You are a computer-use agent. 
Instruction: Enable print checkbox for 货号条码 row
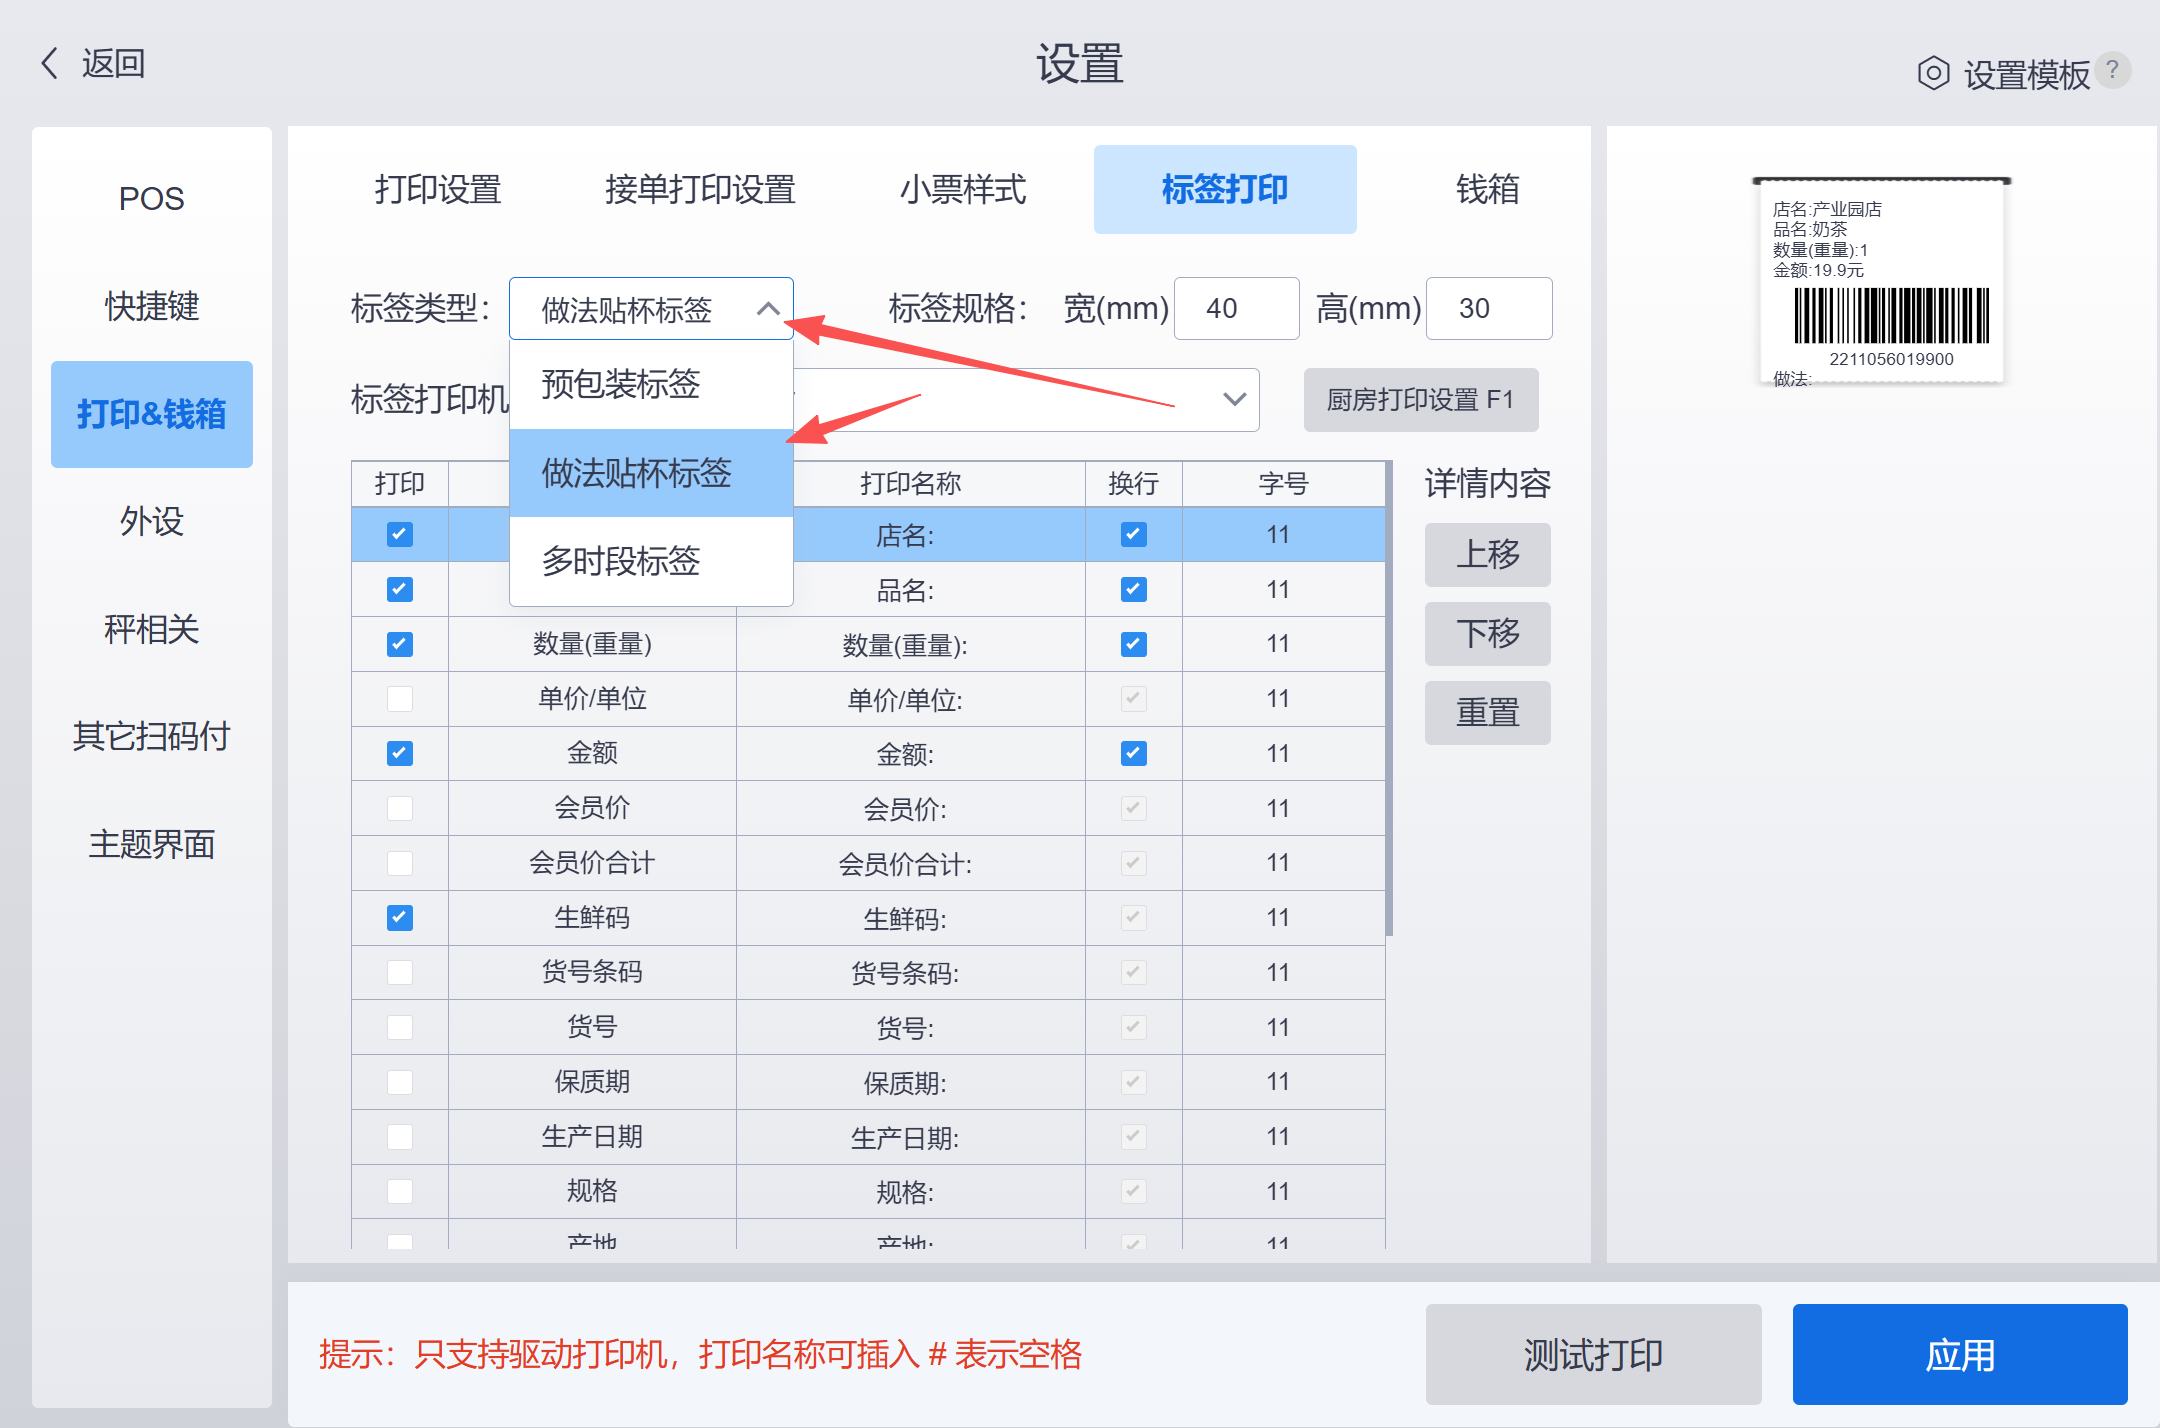coord(400,972)
